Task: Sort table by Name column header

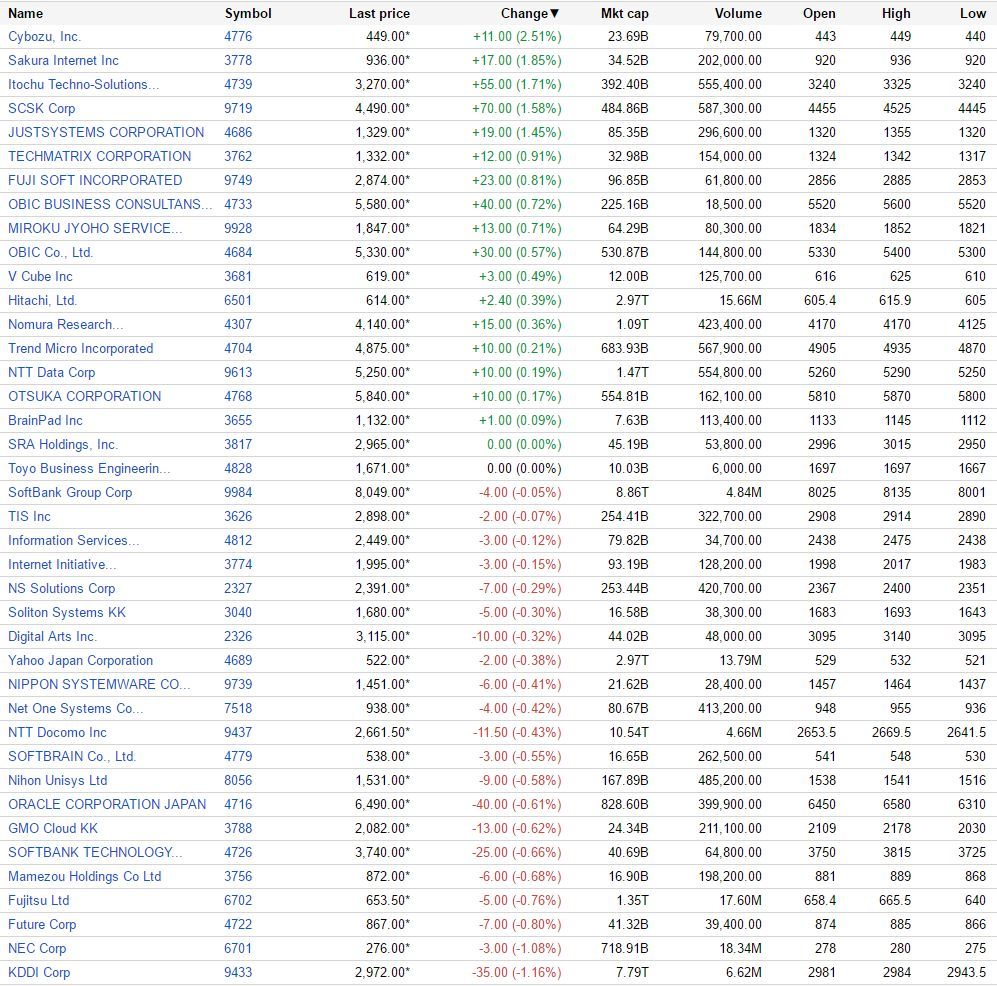Action: 25,13
